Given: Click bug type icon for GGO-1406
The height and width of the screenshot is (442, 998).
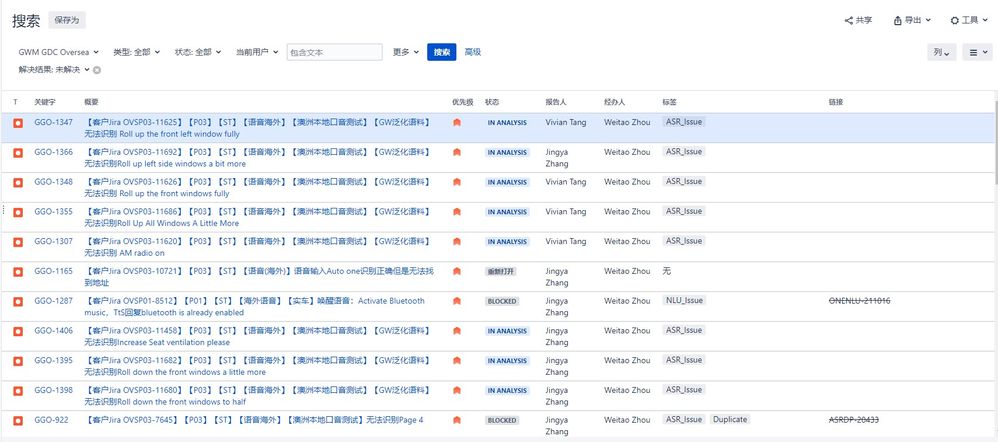Looking at the screenshot, I should 18,331.
